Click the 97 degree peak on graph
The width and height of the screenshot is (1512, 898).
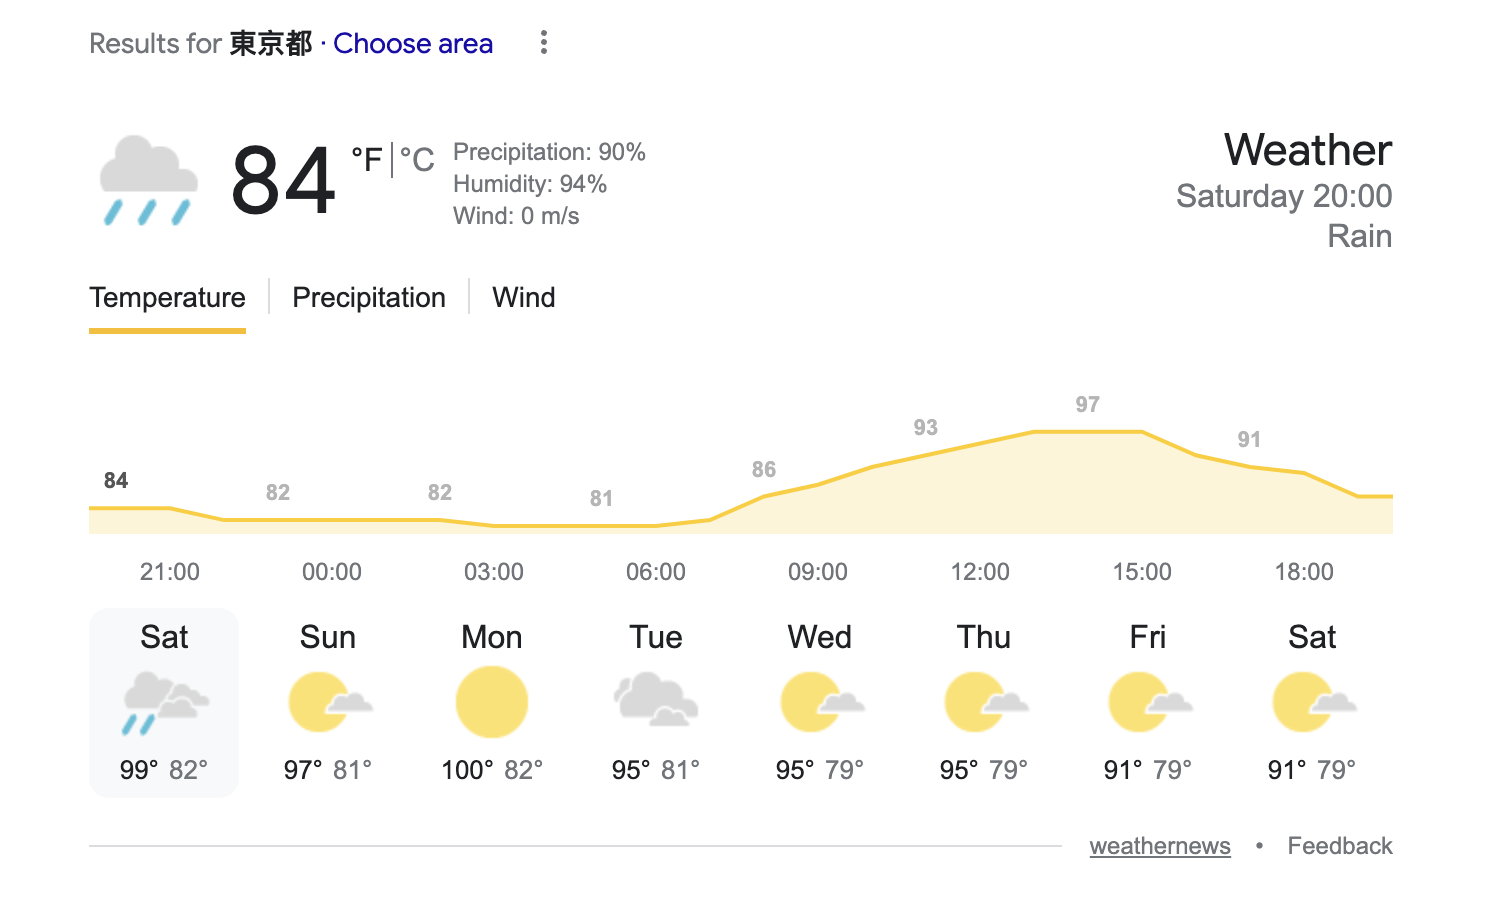click(x=1088, y=405)
